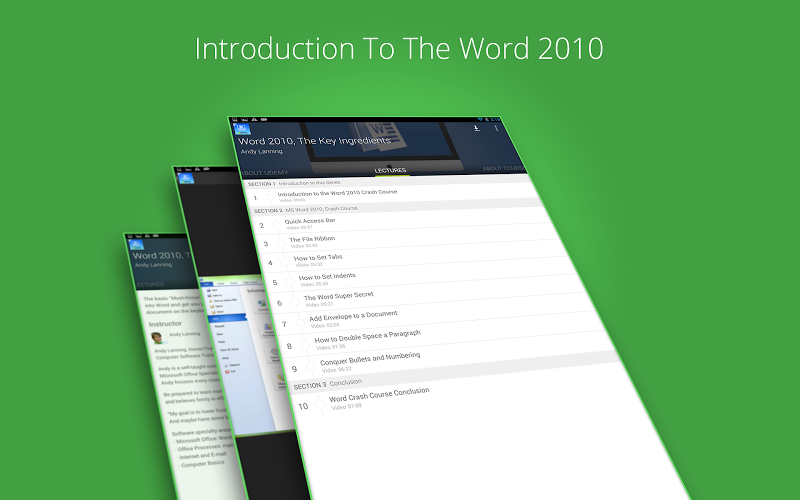Tap the download icon in the course header

477,128
